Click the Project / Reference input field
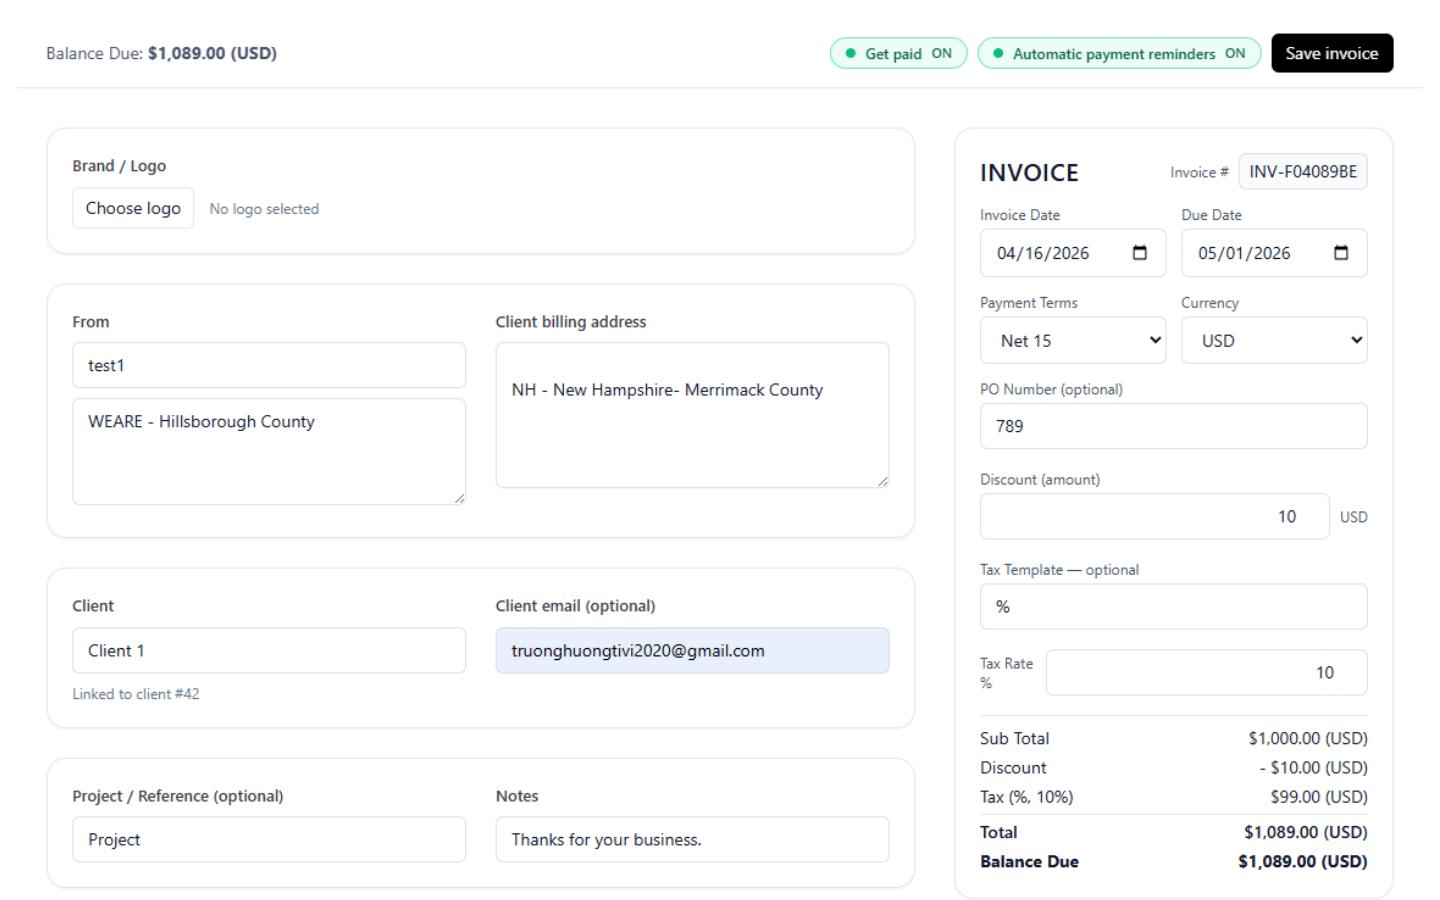Screen dimensions: 1440x900 [269, 839]
